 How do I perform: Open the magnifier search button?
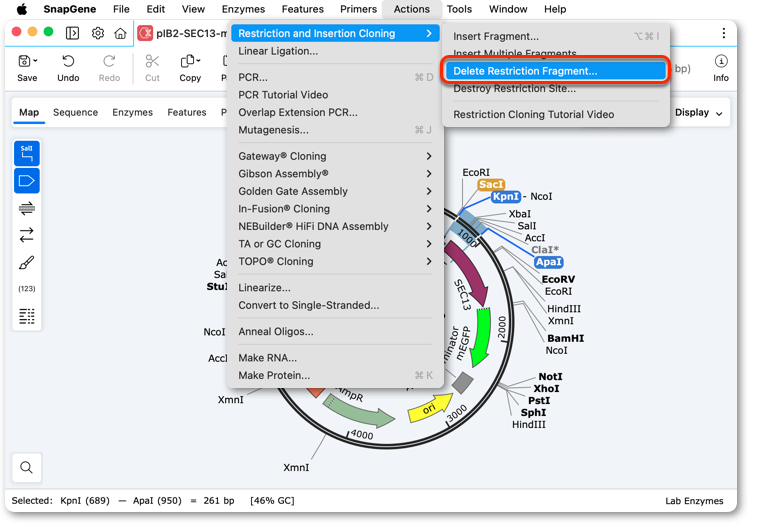coord(27,467)
